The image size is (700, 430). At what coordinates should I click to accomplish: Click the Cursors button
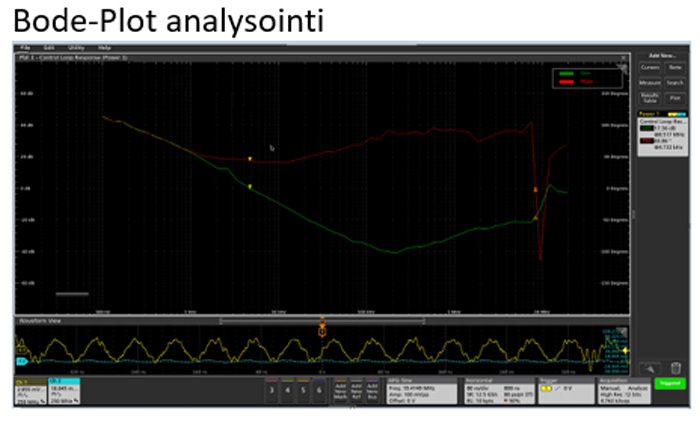650,67
